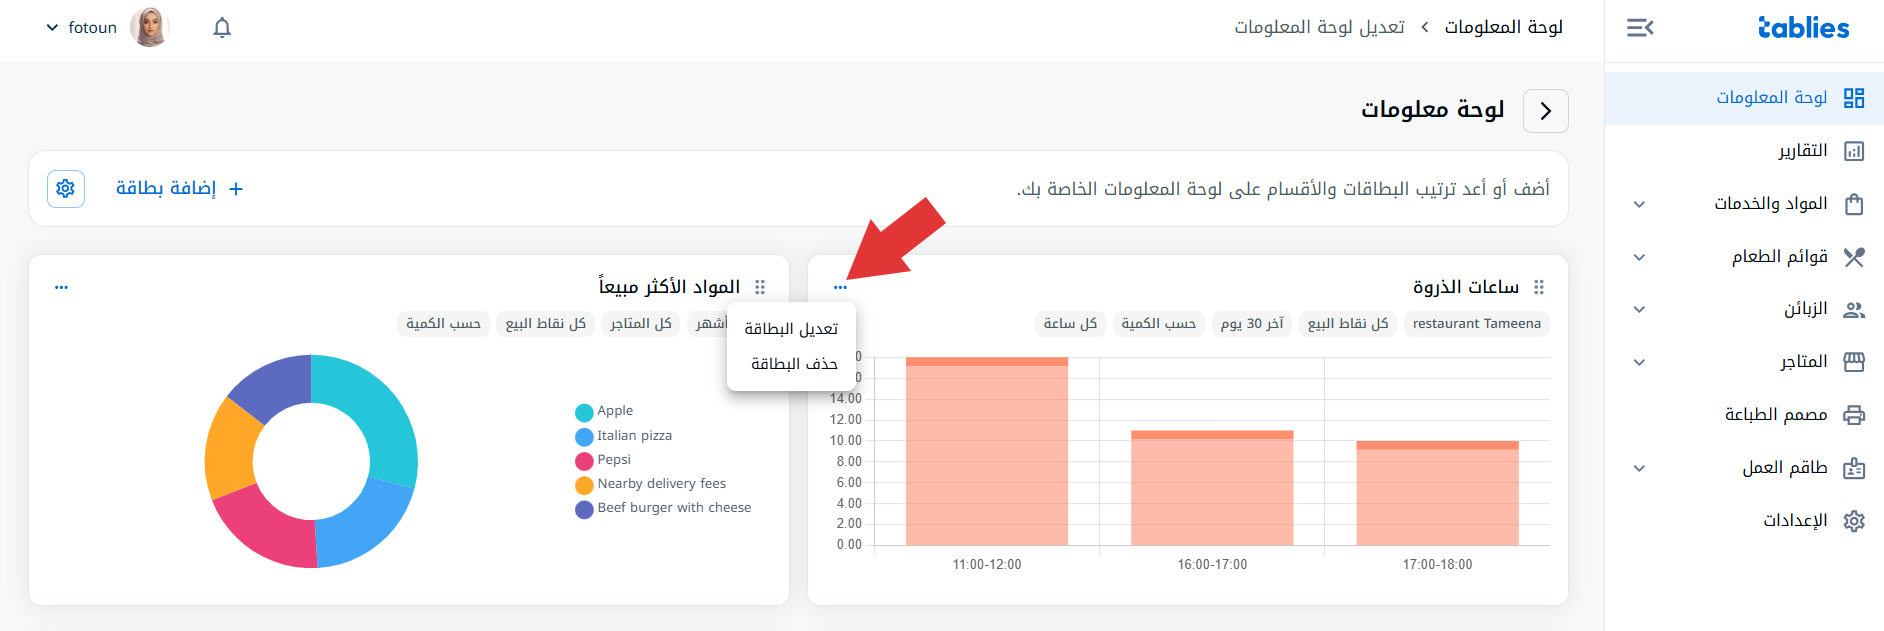
Task: Click 17:00-18:00 bar in peak hours chart
Action: pyautogui.click(x=1437, y=493)
